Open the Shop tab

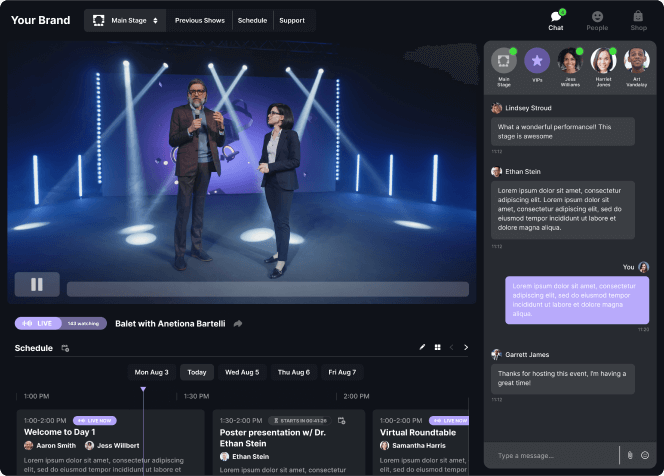[x=639, y=20]
